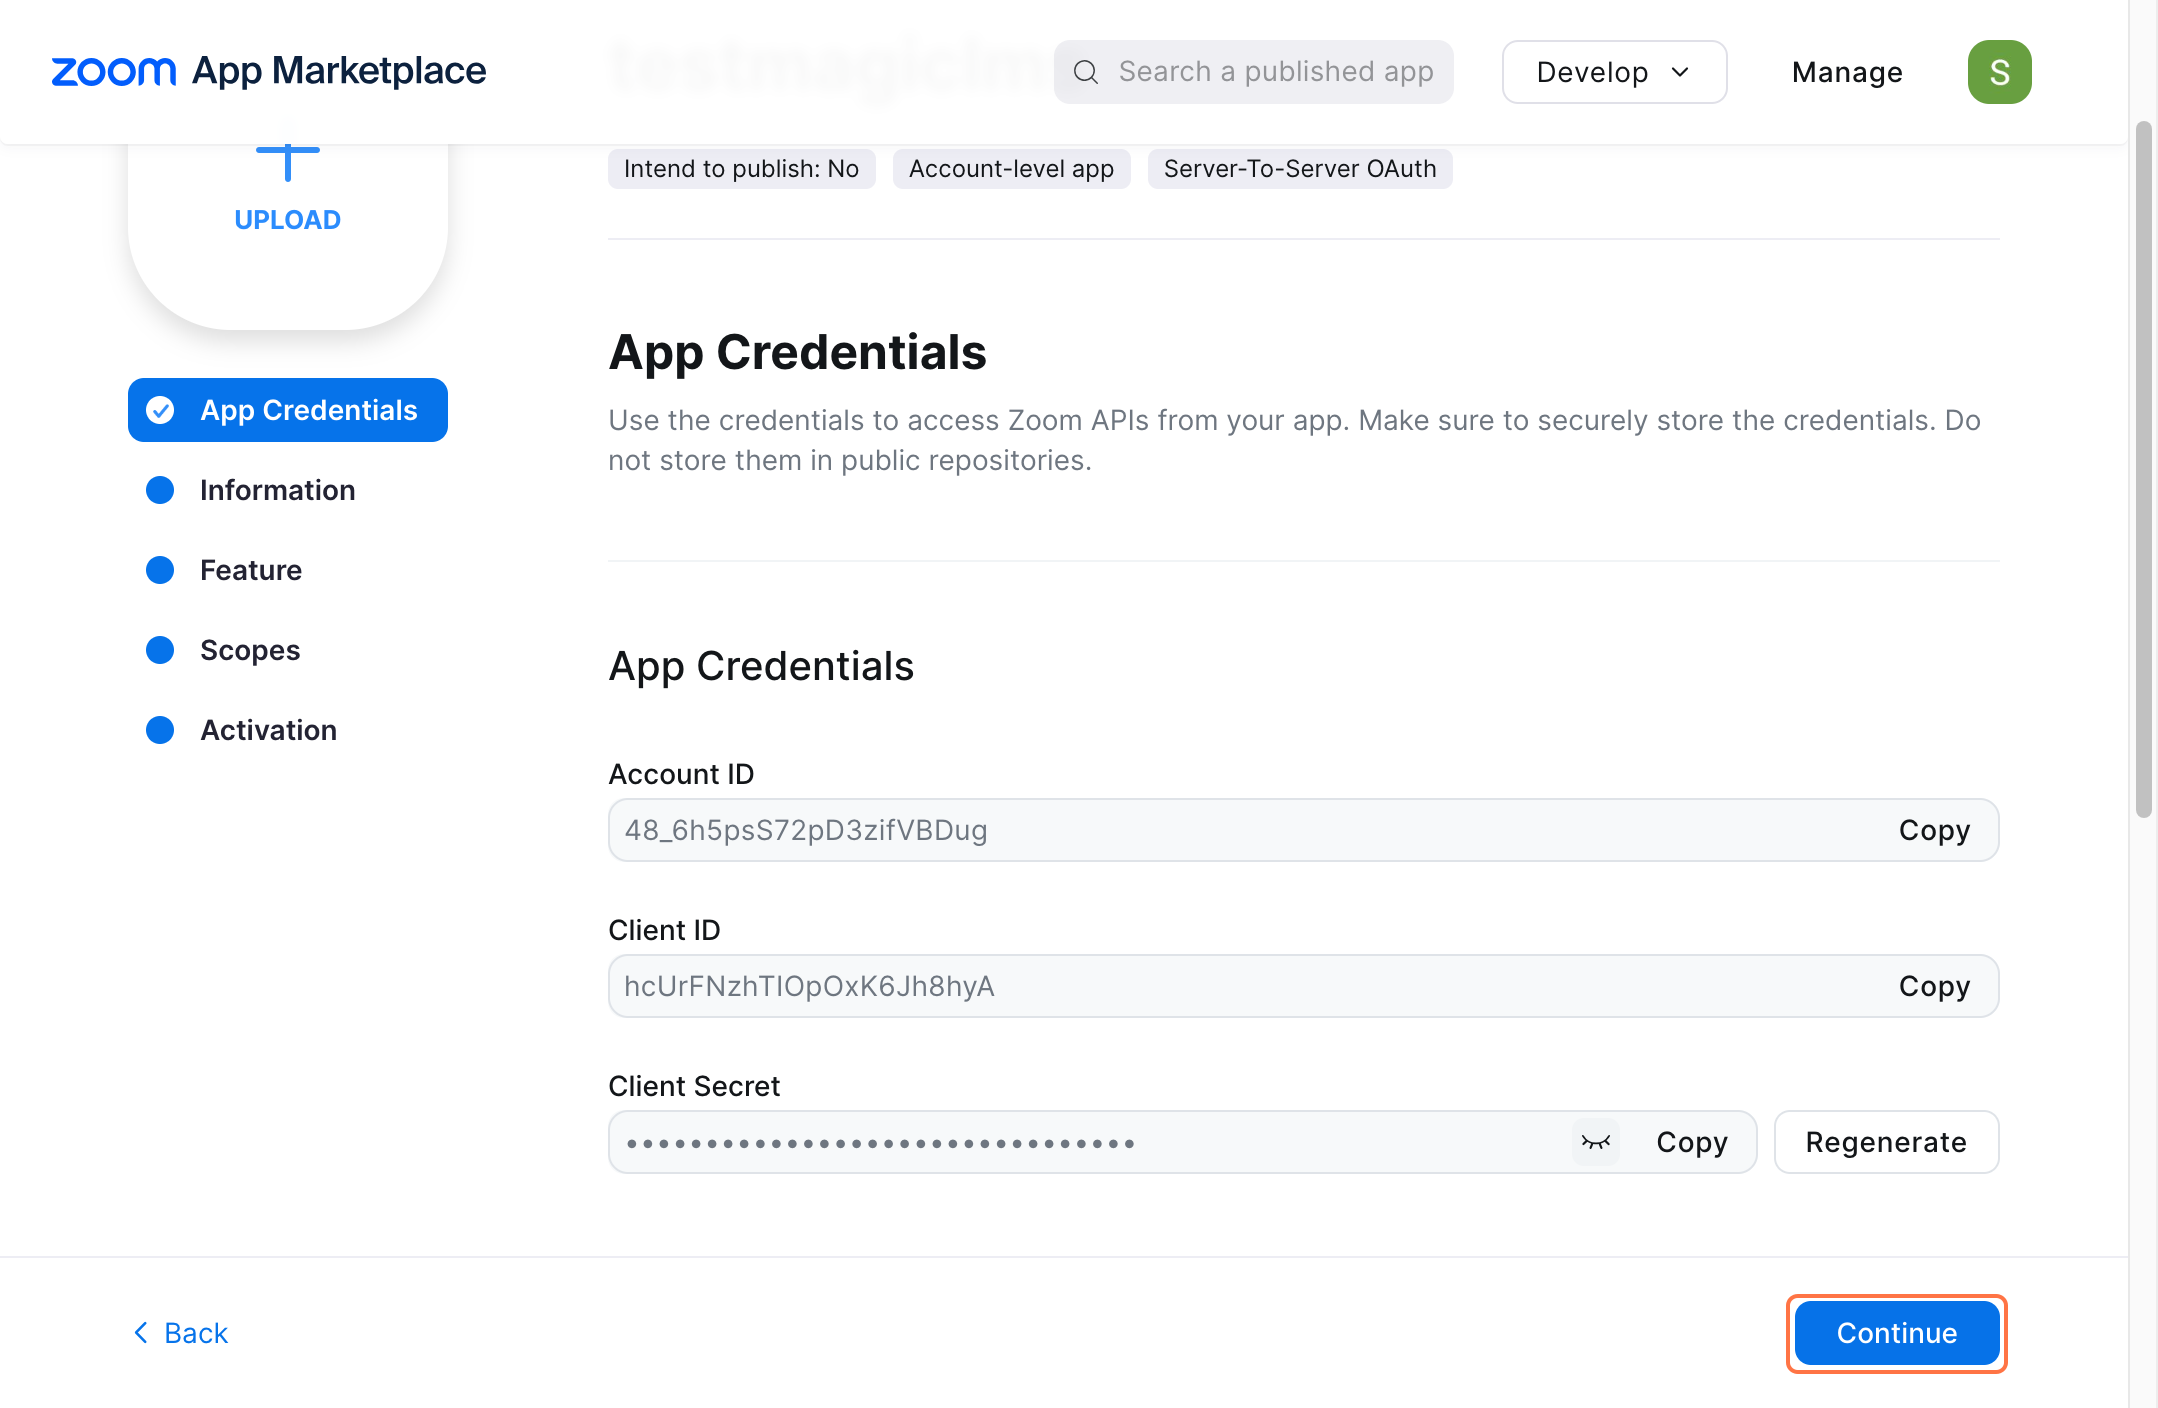This screenshot has width=2158, height=1408.
Task: Copy the Account ID
Action: [1934, 830]
